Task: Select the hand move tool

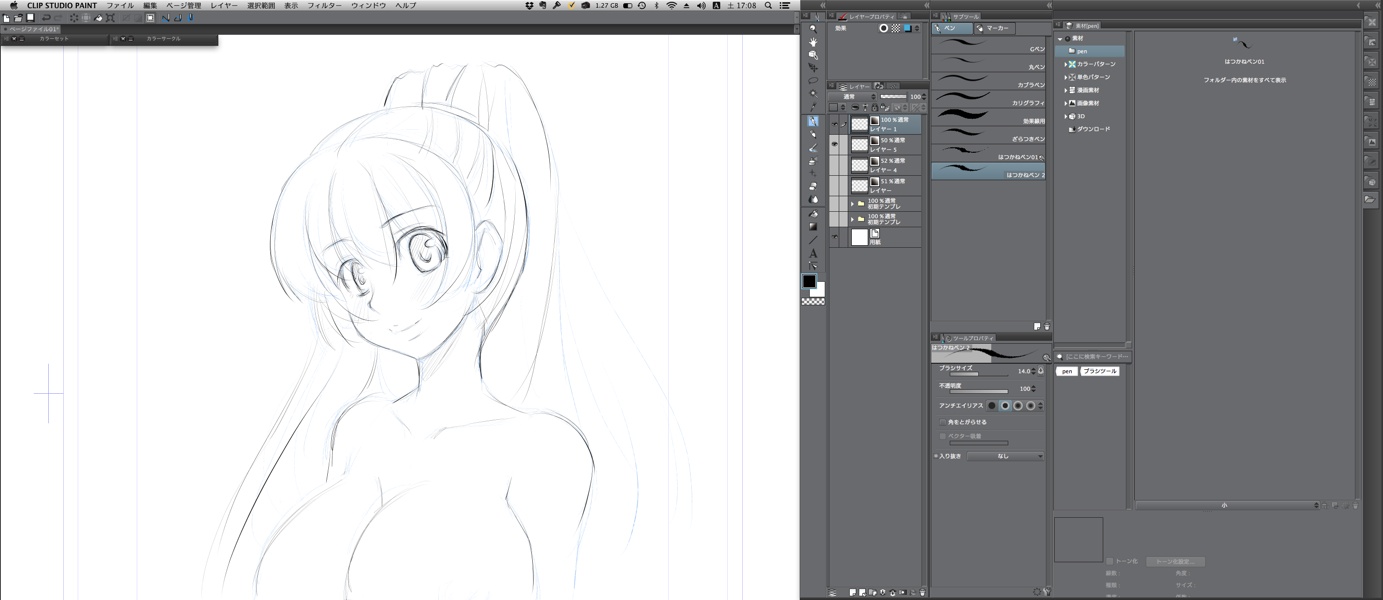Action: coord(813,42)
